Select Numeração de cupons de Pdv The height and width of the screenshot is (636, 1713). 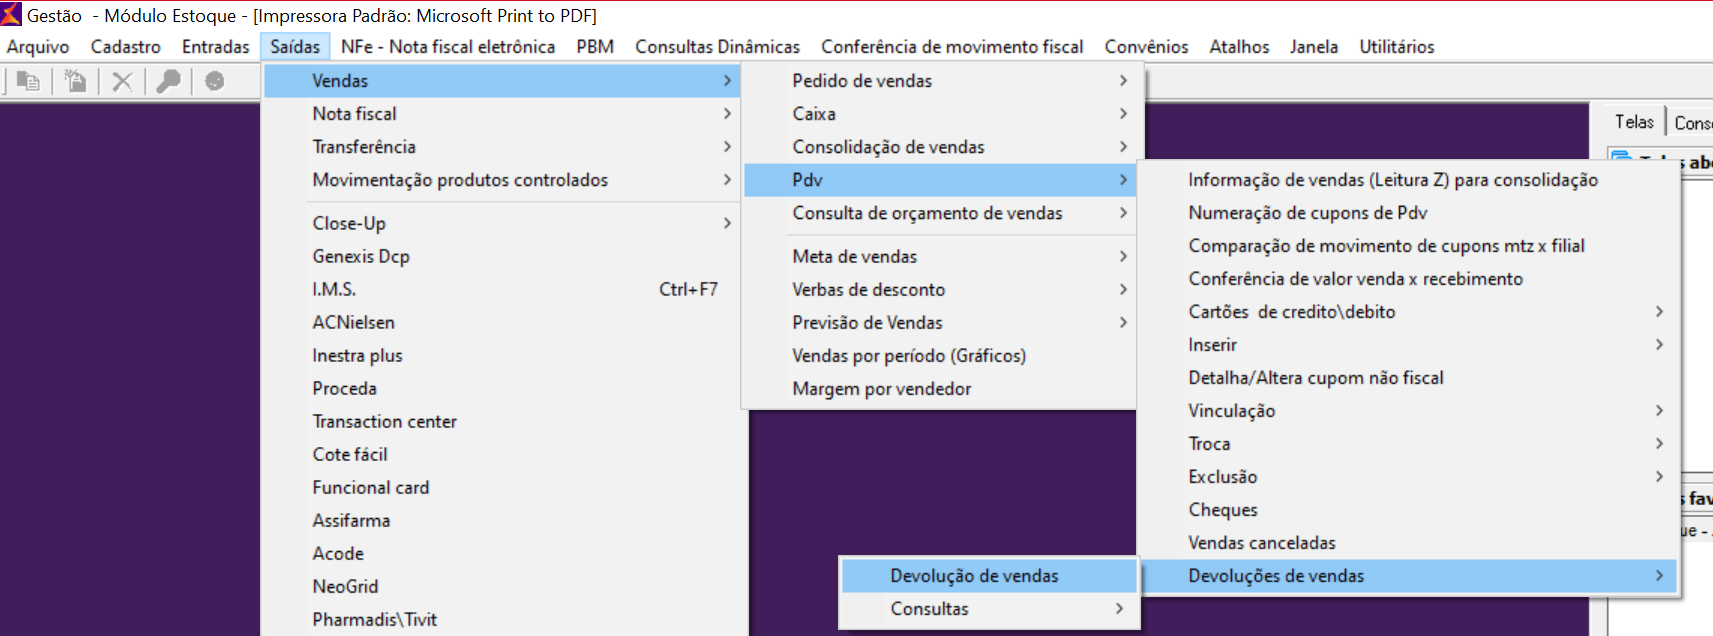tap(1307, 213)
